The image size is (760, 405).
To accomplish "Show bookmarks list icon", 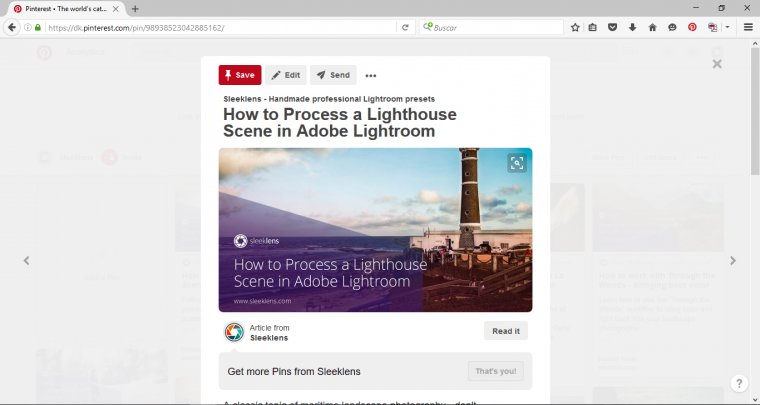I will coord(593,28).
